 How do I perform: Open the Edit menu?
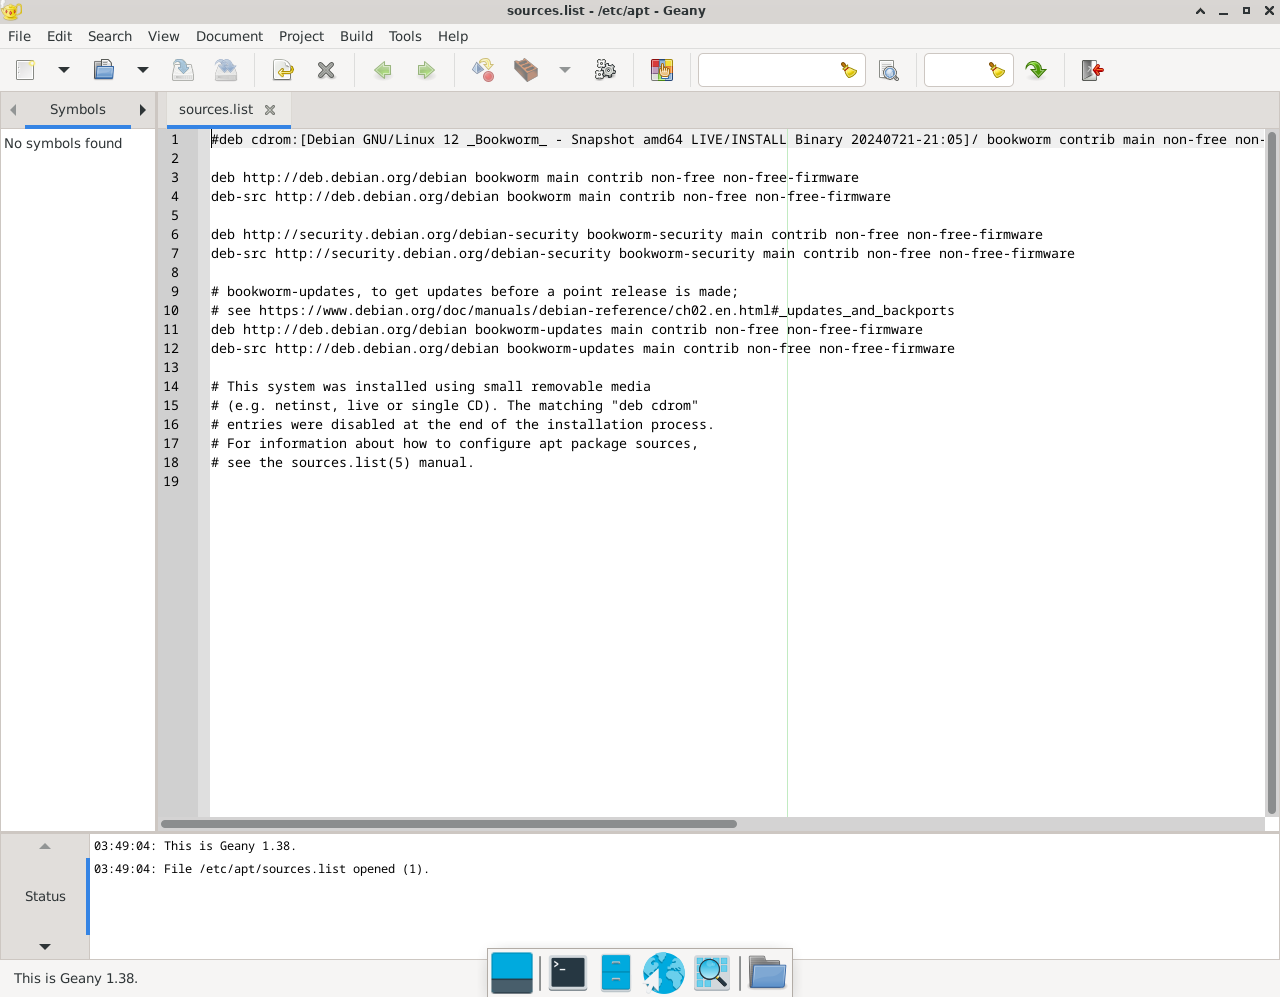coord(59,36)
